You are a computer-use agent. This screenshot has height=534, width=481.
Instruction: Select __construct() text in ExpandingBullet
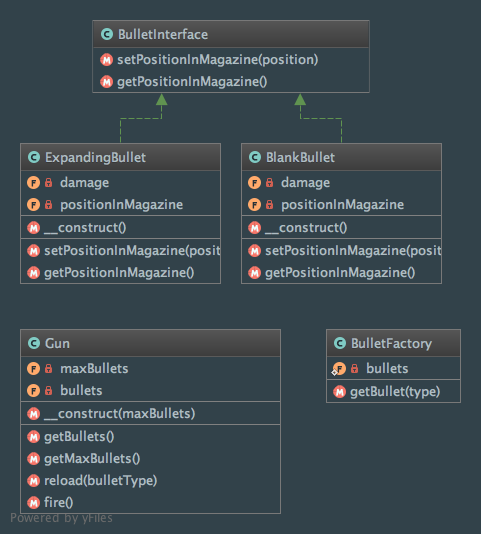tap(85, 227)
